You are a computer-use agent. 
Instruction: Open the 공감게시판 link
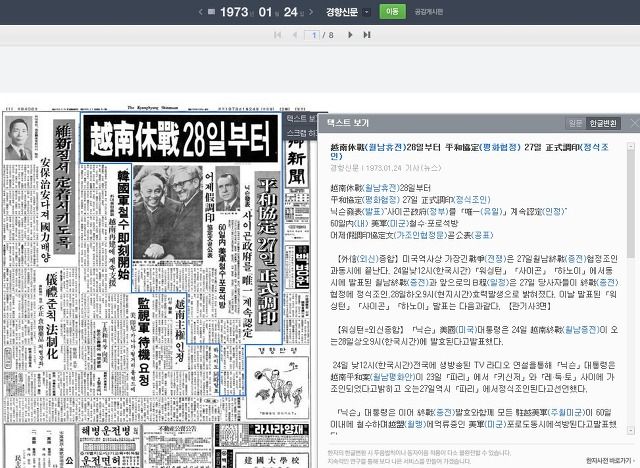click(x=428, y=12)
